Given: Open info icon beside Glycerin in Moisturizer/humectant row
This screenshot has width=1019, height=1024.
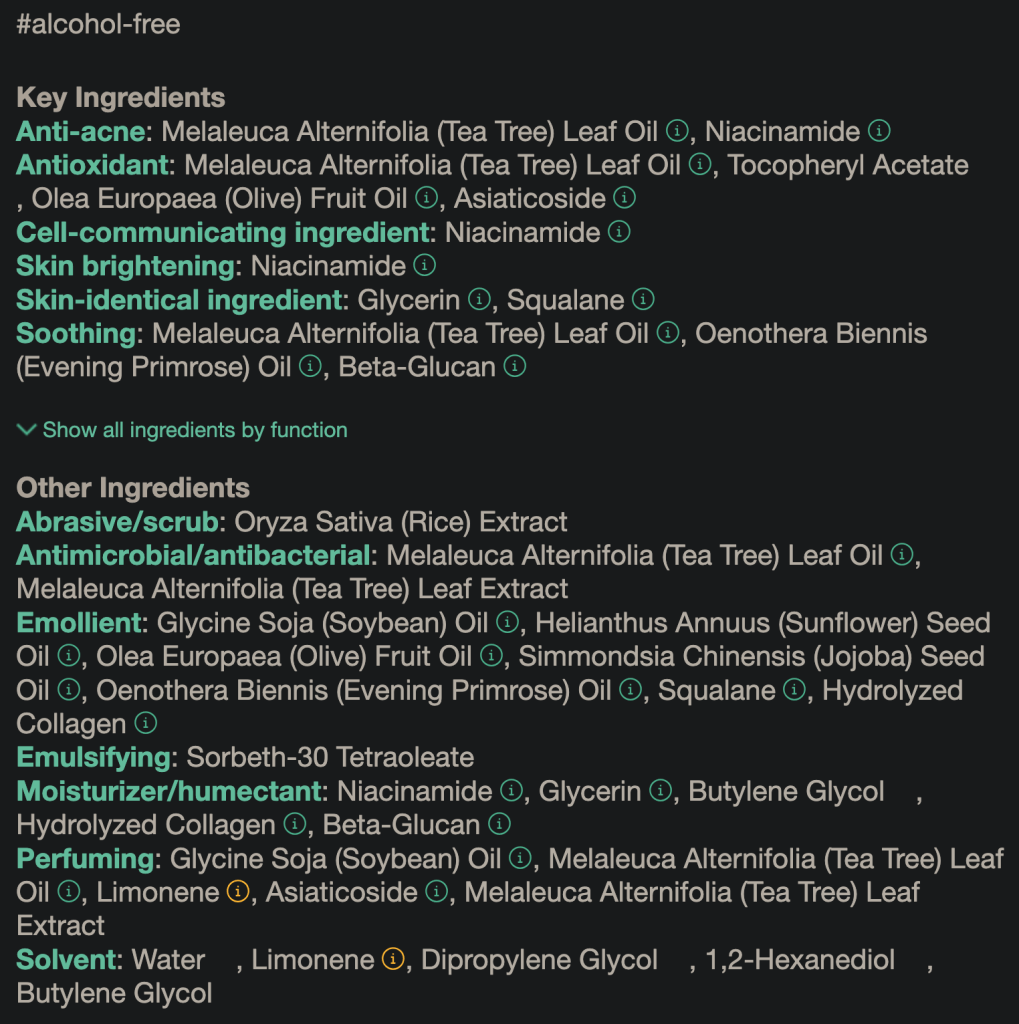Looking at the screenshot, I should coord(660,791).
